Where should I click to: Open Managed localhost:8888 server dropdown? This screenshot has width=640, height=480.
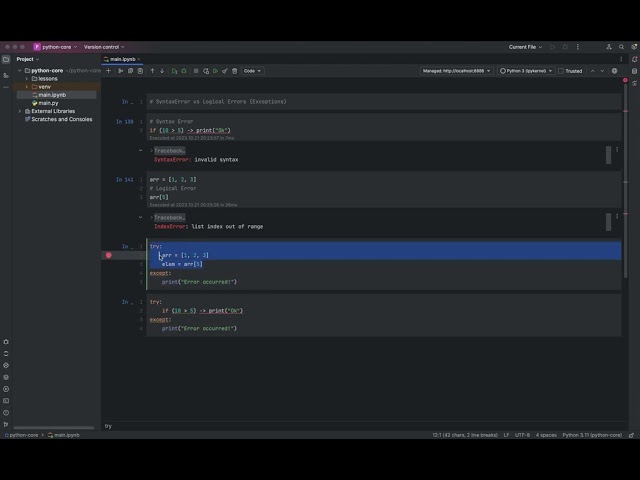456,71
